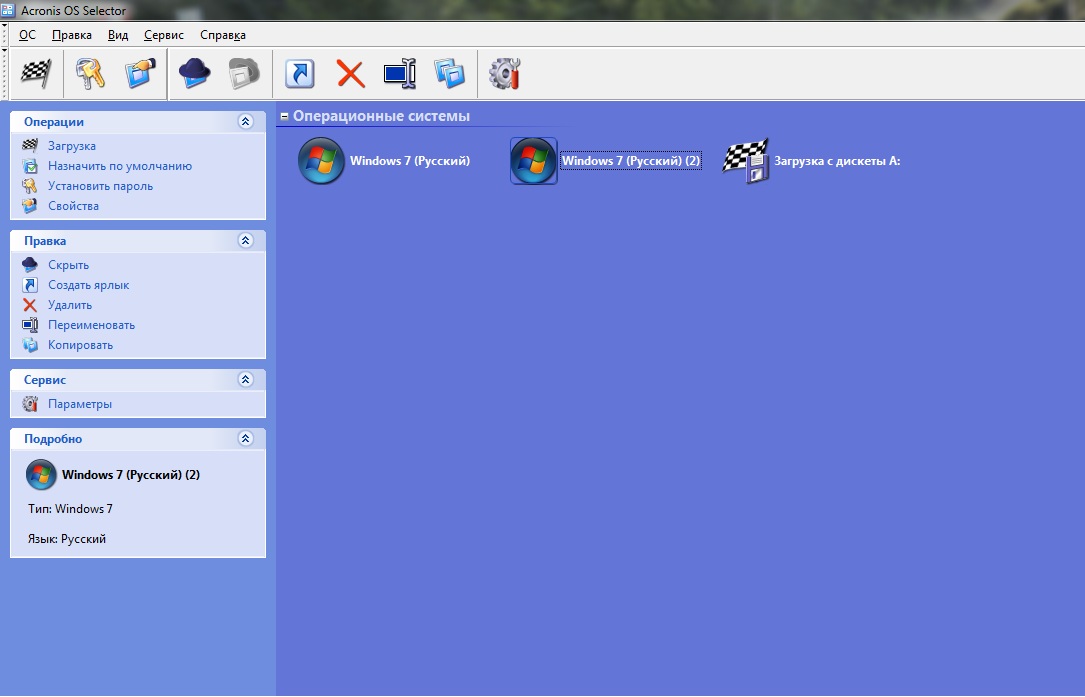Click the Назначить по умолчанию link
This screenshot has width=1085, height=697.
coord(120,166)
